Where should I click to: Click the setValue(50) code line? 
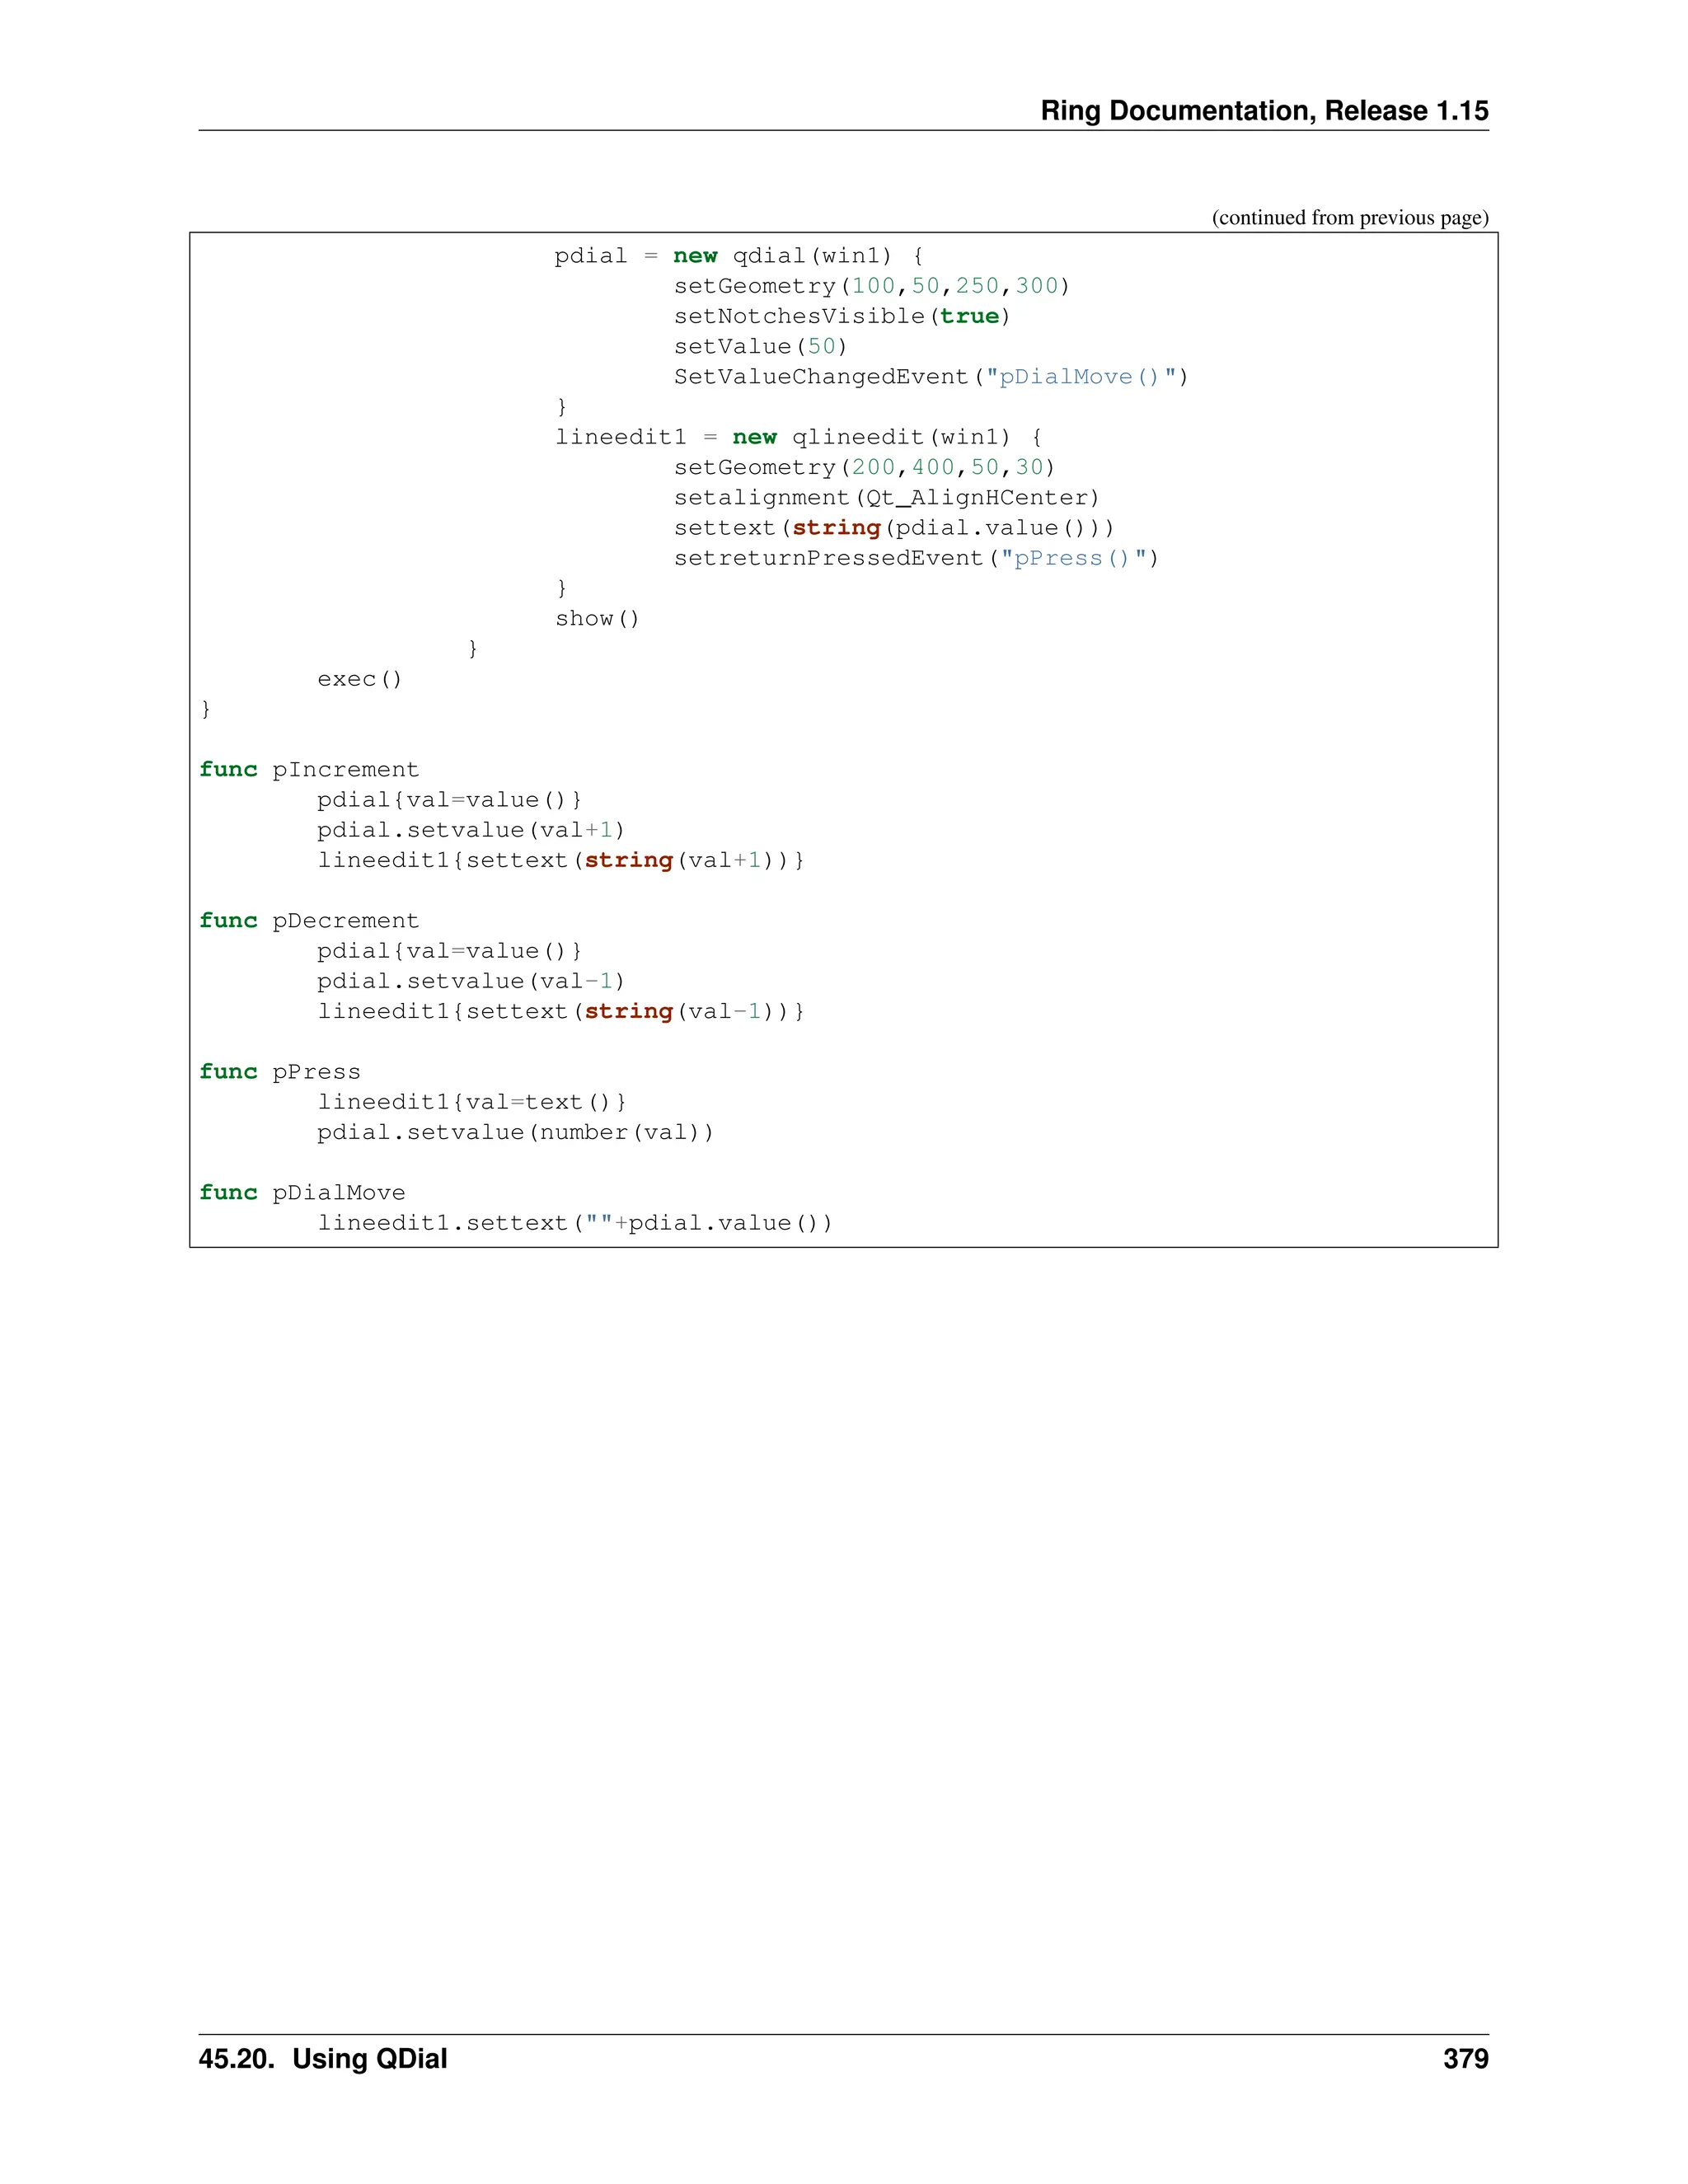(760, 346)
